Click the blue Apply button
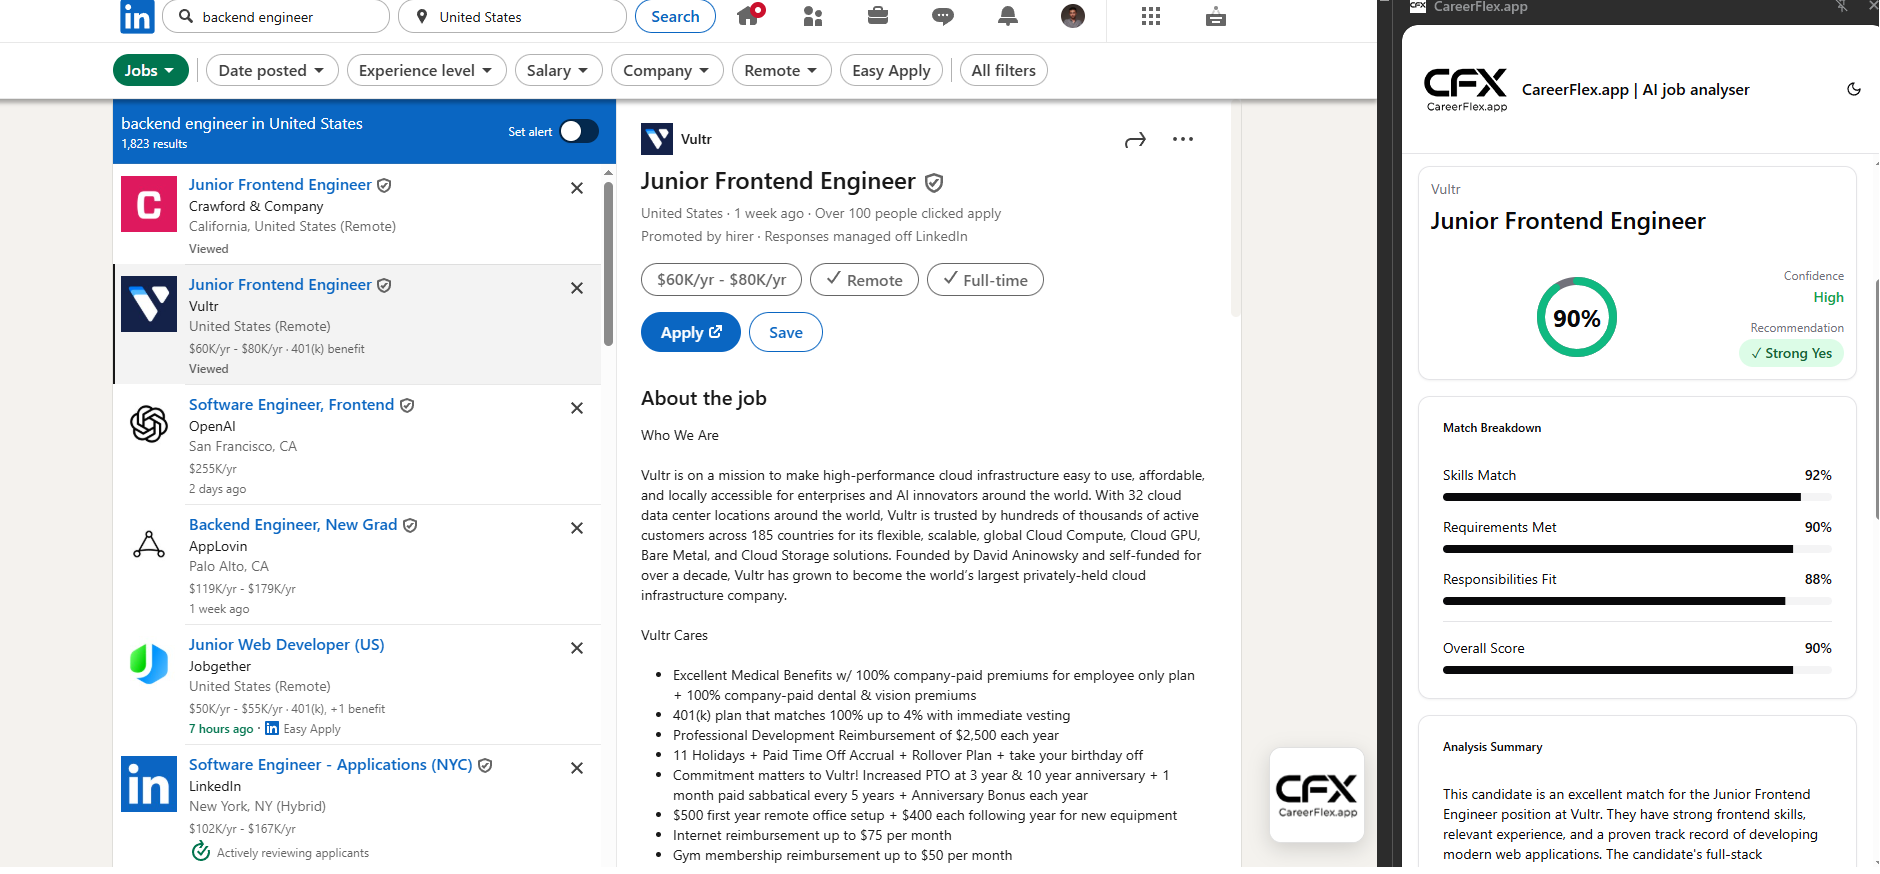 pos(691,332)
